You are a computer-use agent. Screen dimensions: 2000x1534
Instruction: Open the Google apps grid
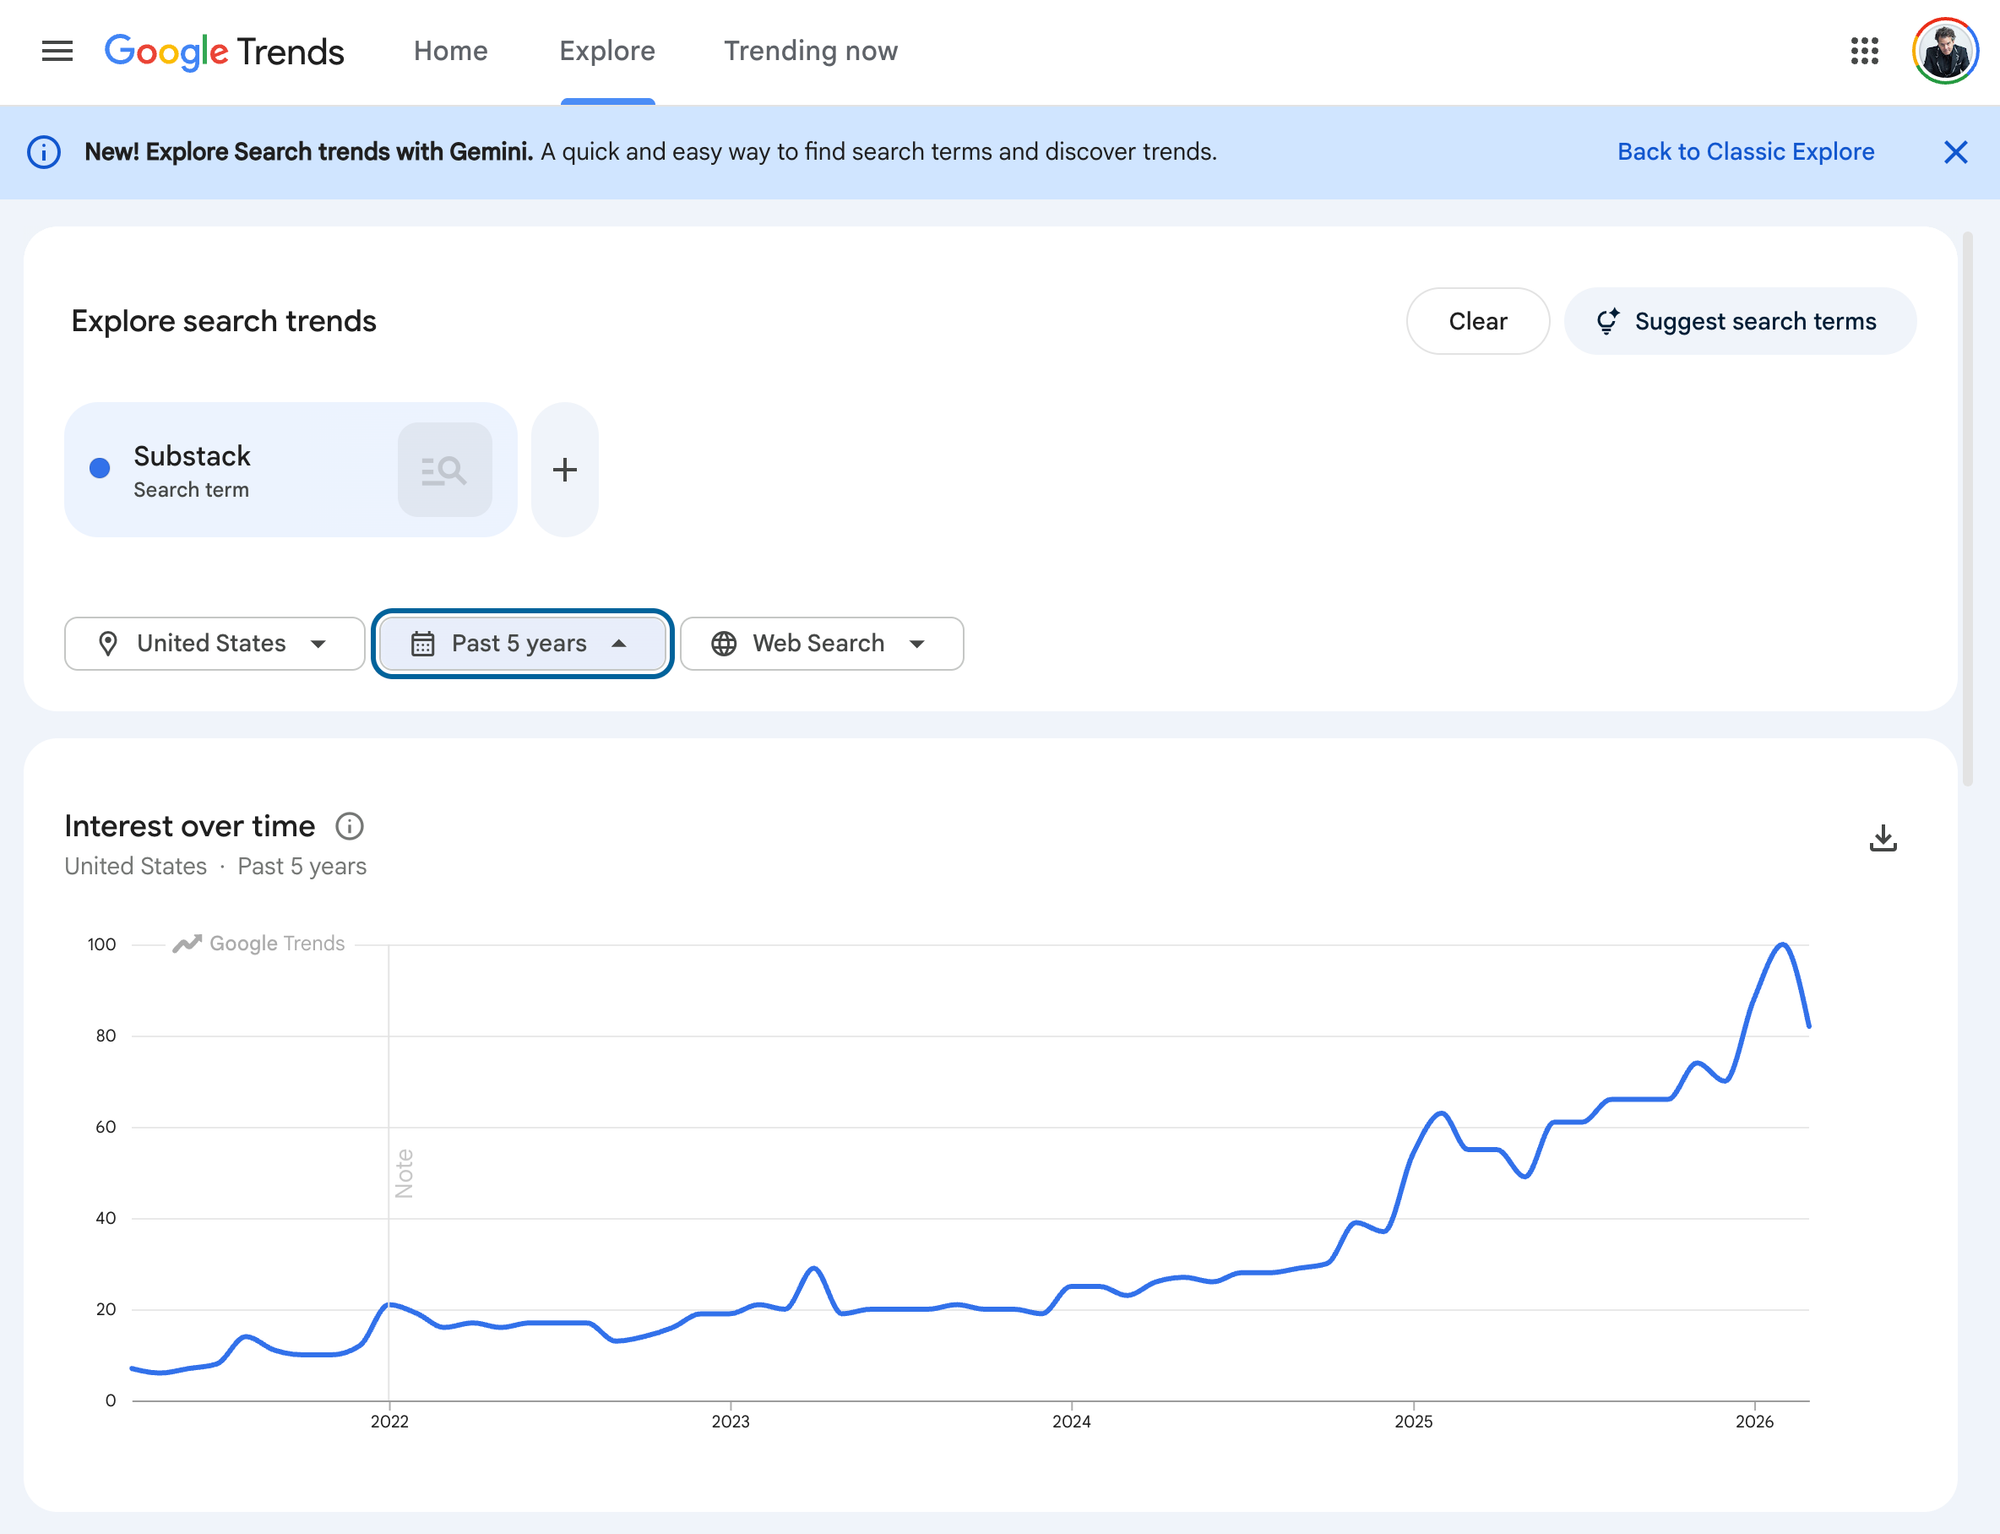(1864, 51)
